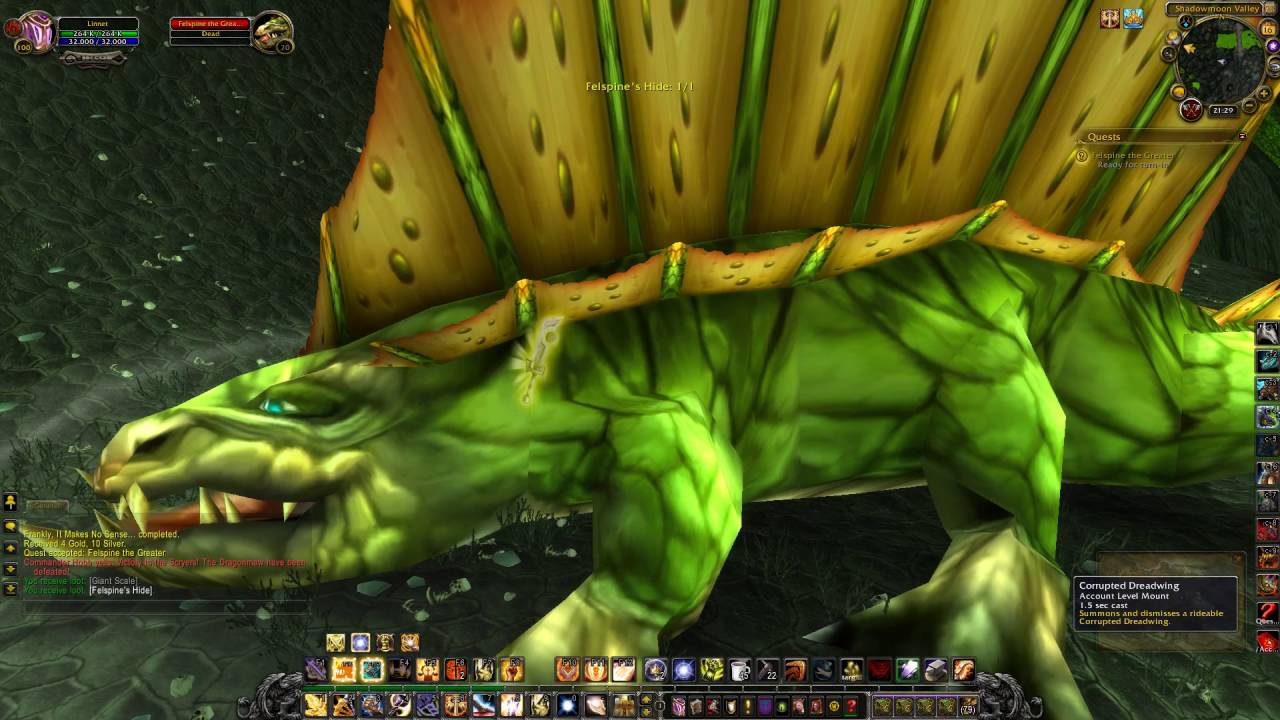
Task: Open Felspine the Greater quest in tracker
Action: (1133, 155)
